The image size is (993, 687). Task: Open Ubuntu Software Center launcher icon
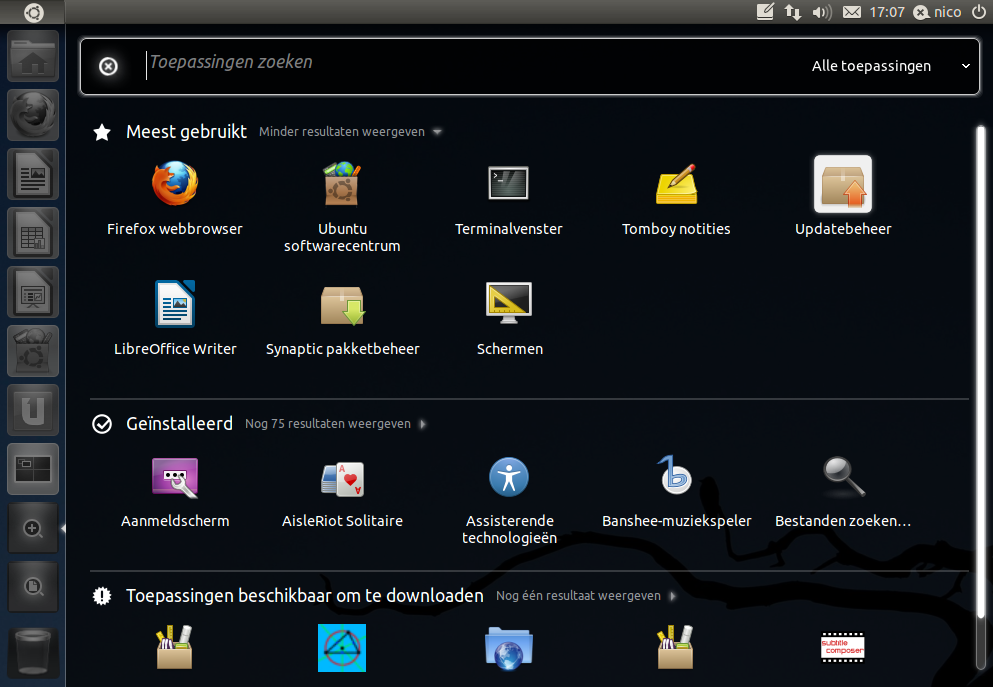33,351
